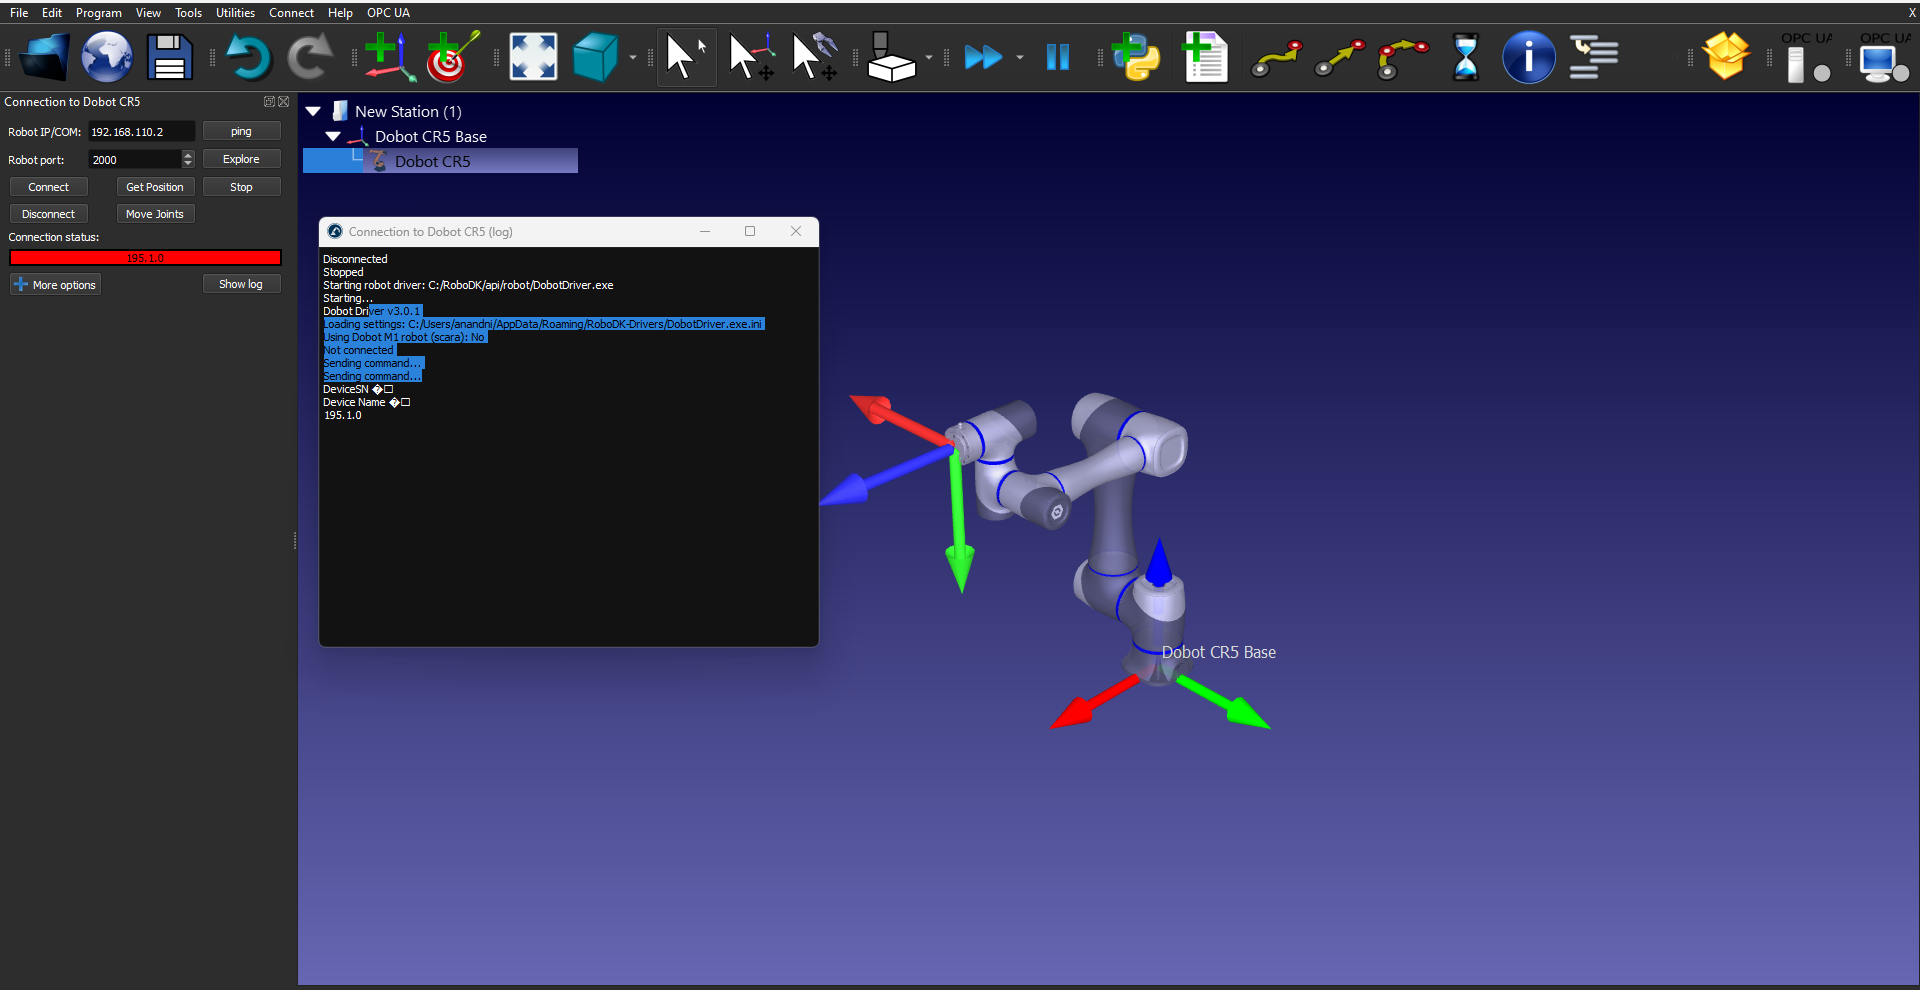The image size is (1920, 990).
Task: Click the Add target icon
Action: (451, 57)
